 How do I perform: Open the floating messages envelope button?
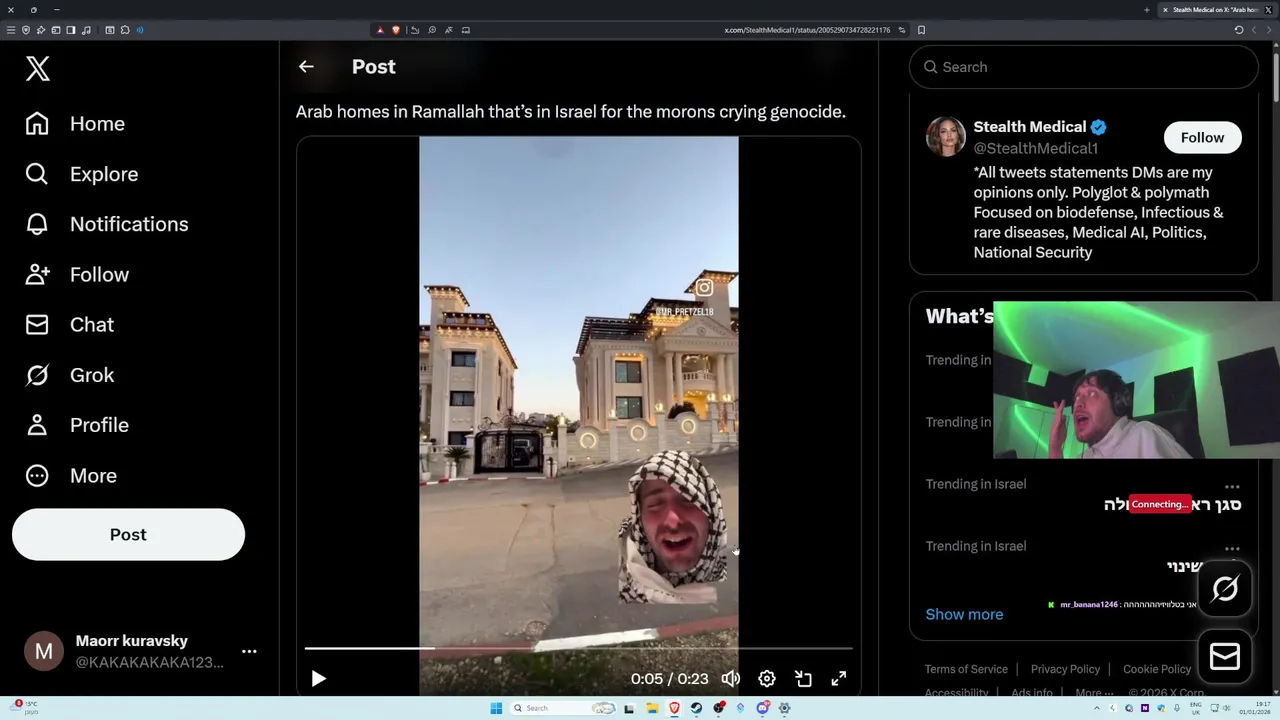coord(1225,656)
